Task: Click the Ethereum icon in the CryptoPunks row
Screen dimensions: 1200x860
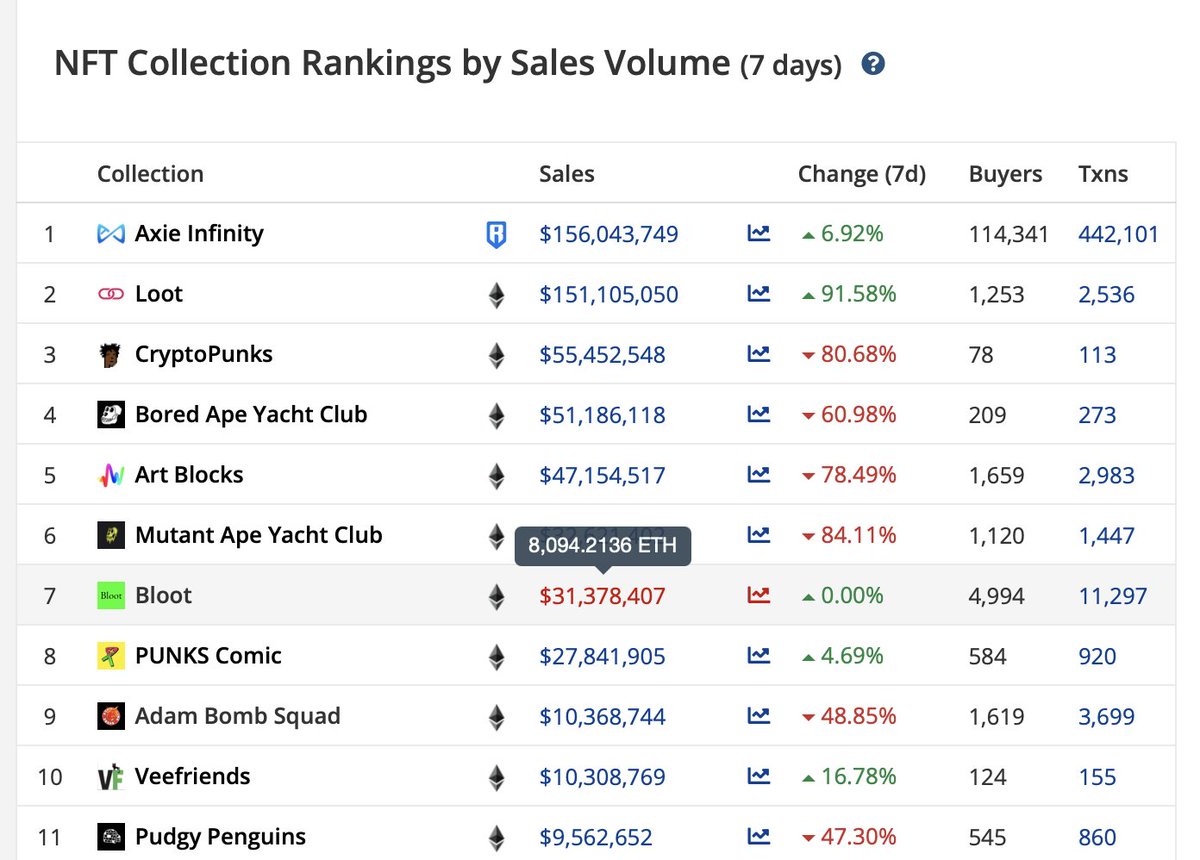Action: pyautogui.click(x=496, y=355)
